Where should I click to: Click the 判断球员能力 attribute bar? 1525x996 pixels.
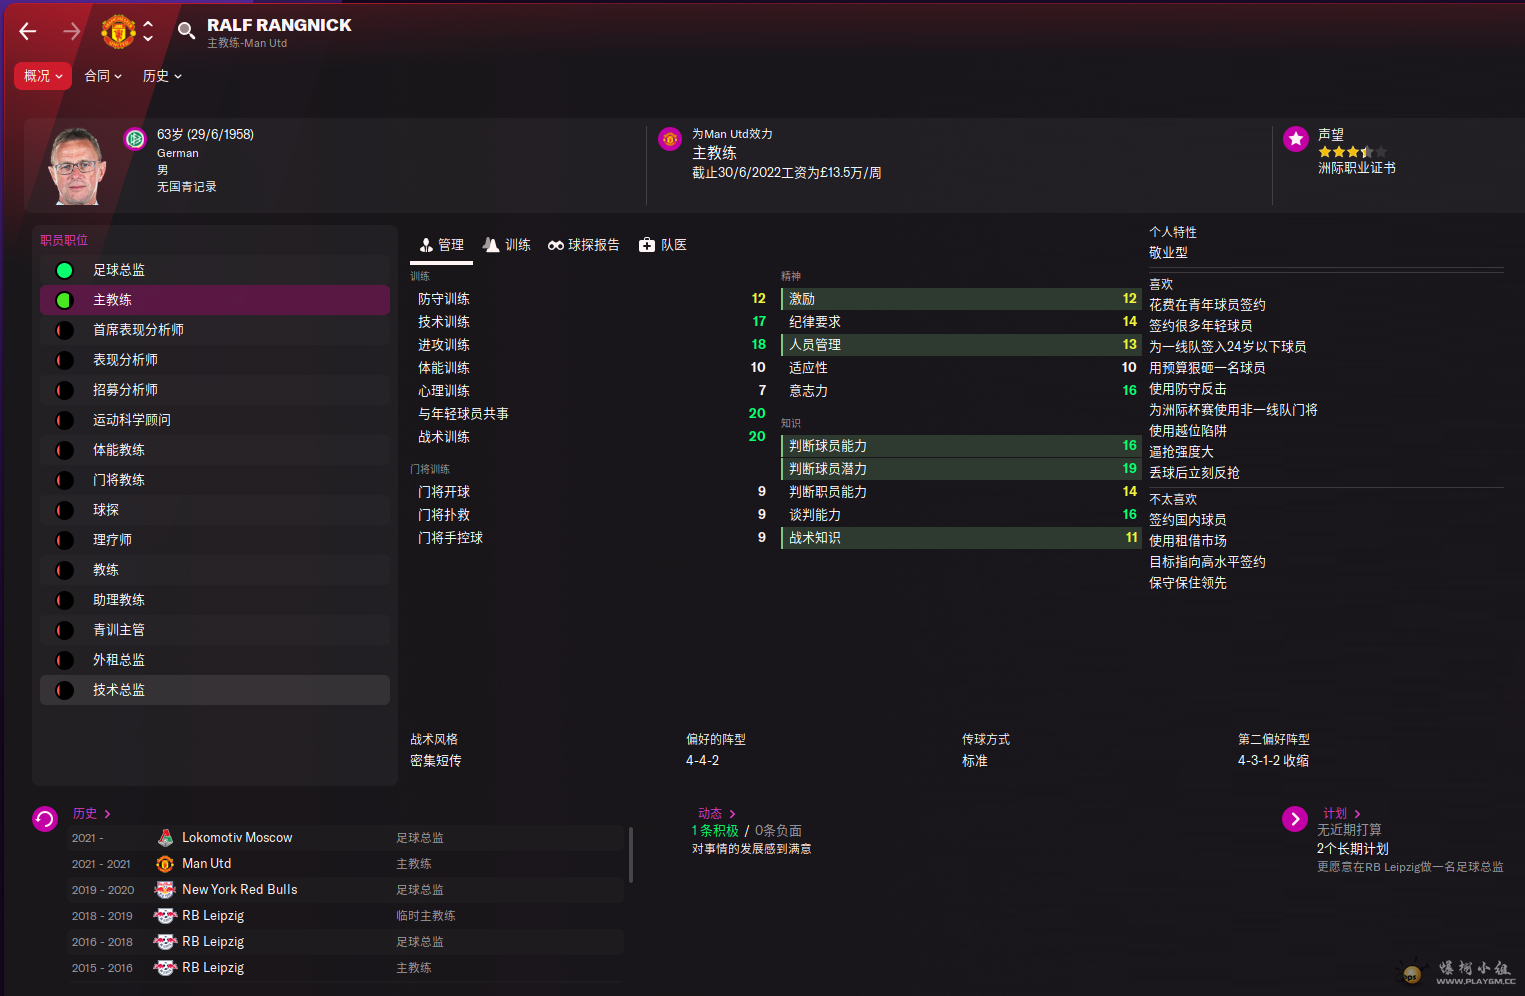point(961,446)
